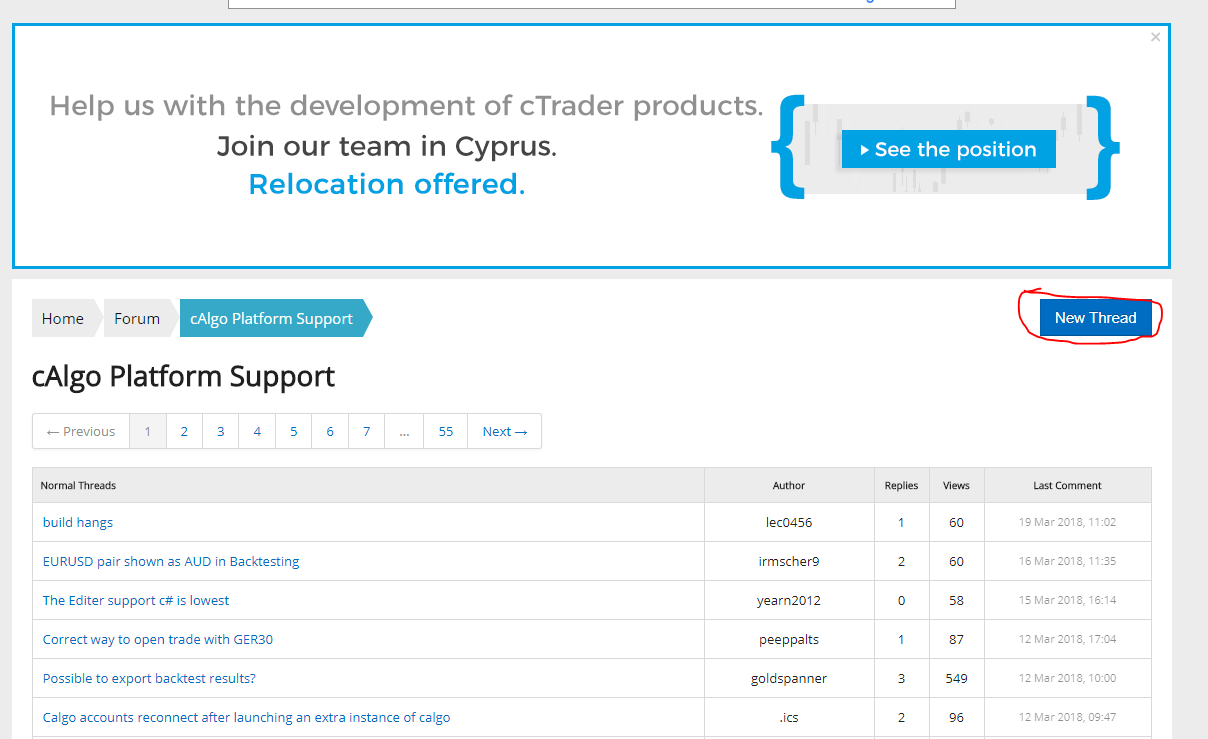Click author peeppalts
The width and height of the screenshot is (1208, 739).
click(x=789, y=639)
